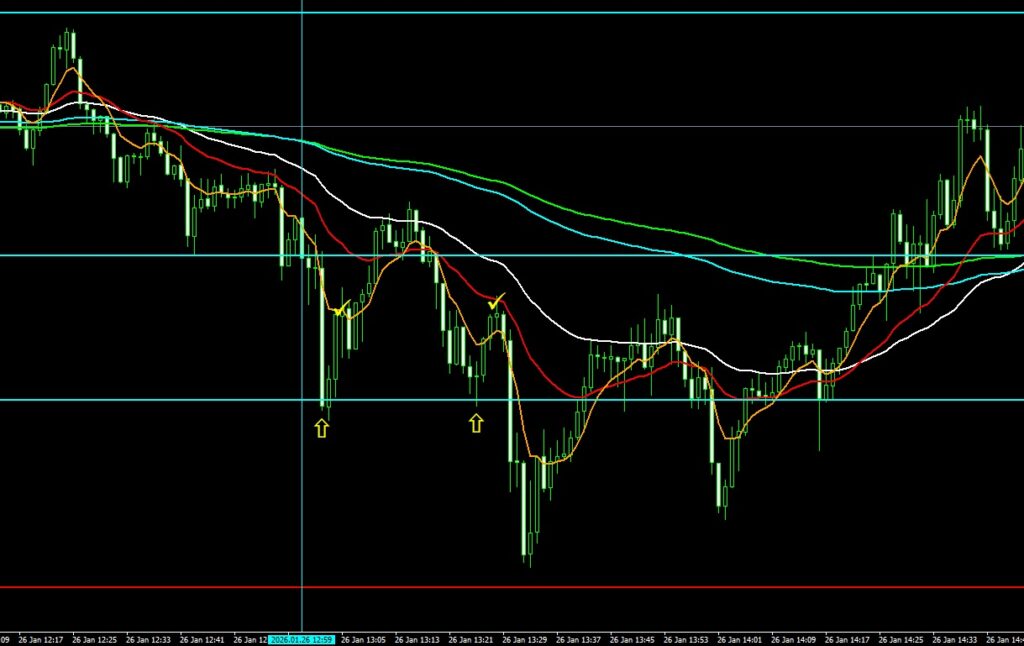1024x646 pixels.
Task: Select the red horizontal line at bottom
Action: 600,587
